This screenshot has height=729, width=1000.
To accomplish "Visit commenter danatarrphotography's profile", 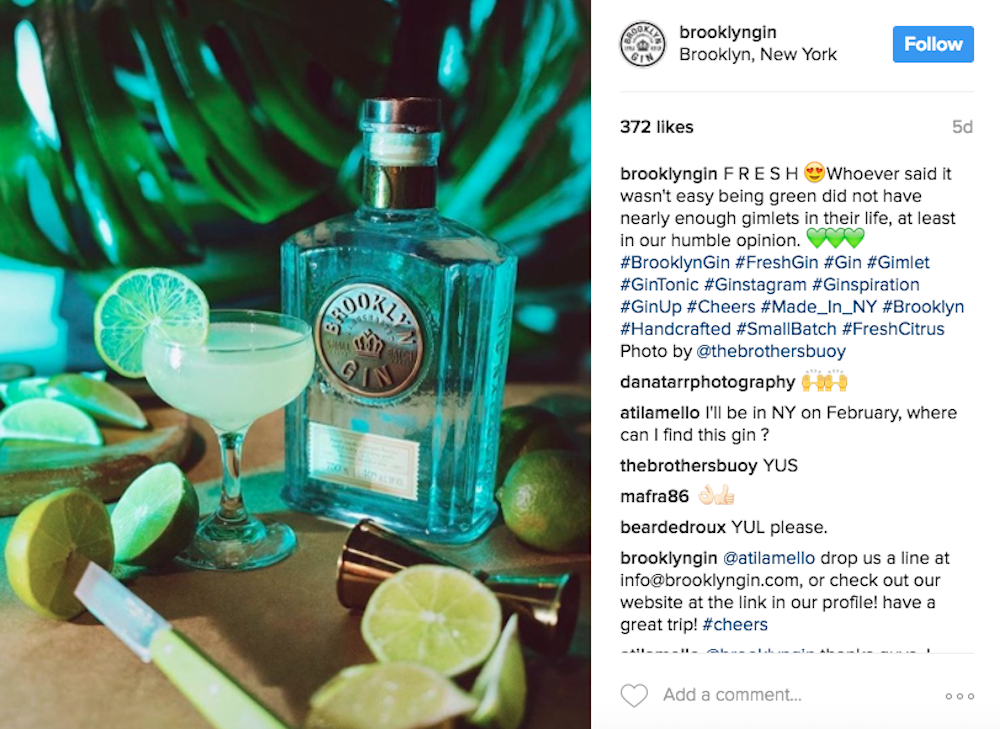I will (x=707, y=382).
